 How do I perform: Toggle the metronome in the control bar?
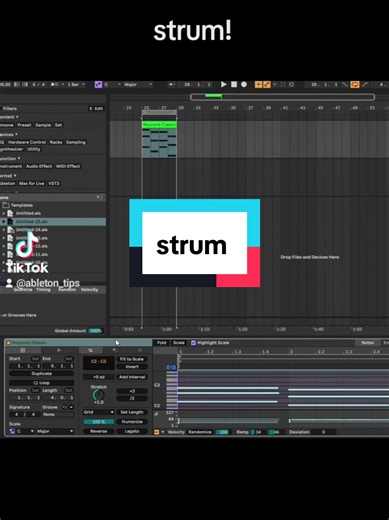tap(55, 85)
